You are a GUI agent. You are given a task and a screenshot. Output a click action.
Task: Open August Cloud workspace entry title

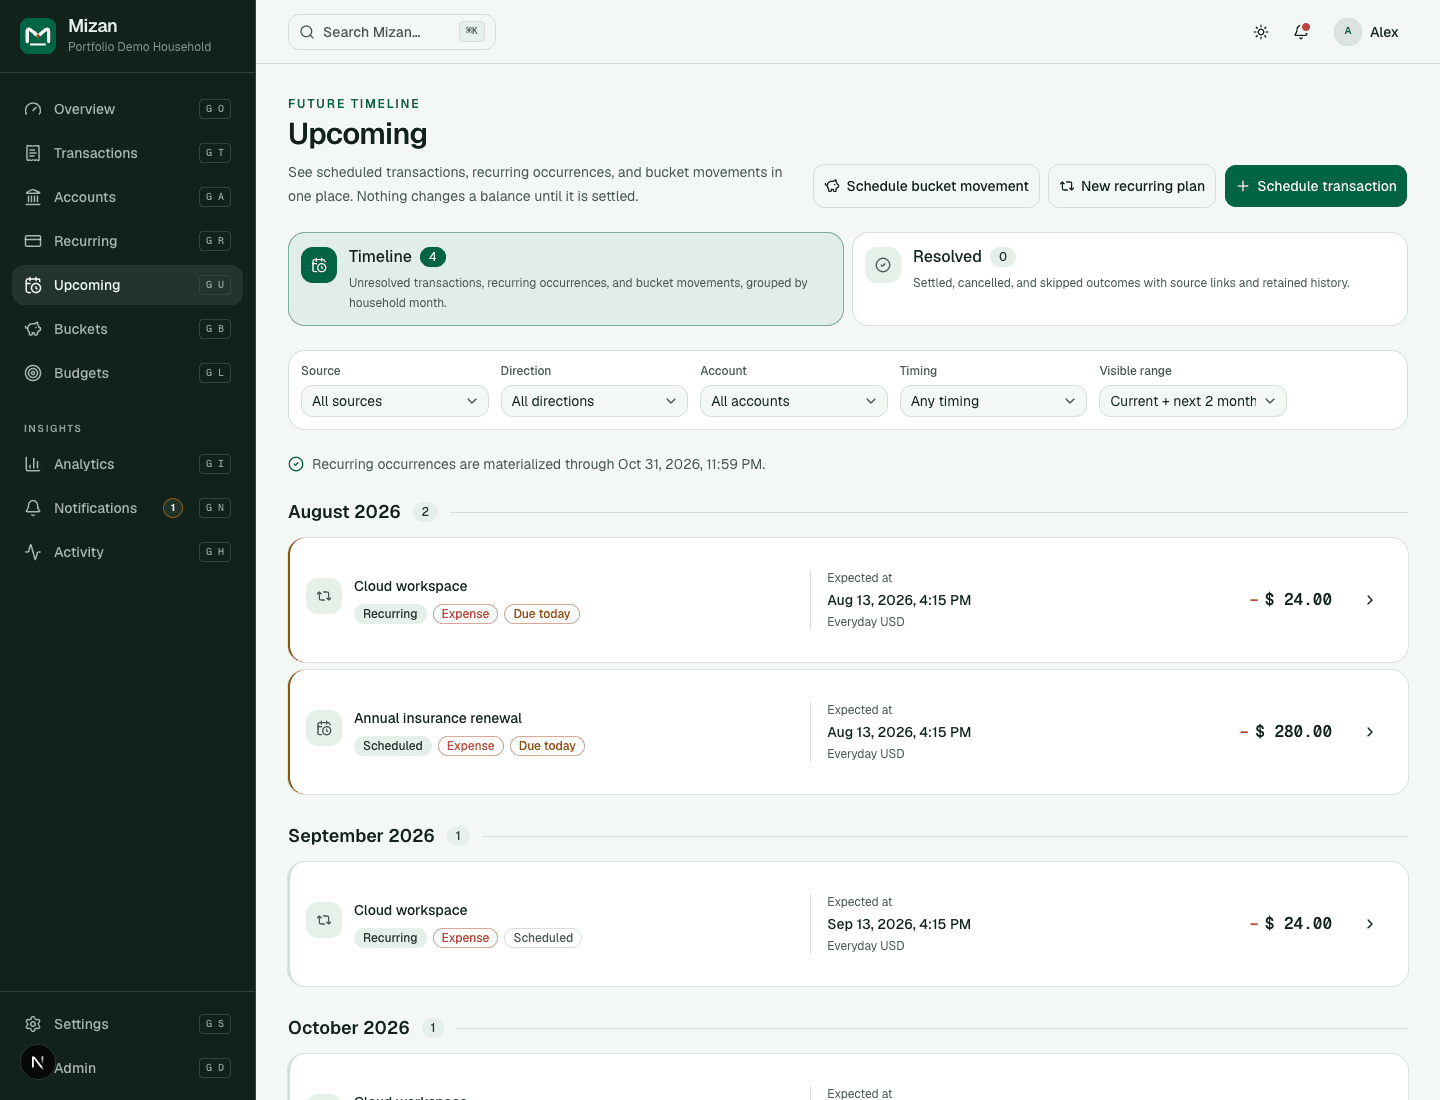[410, 586]
